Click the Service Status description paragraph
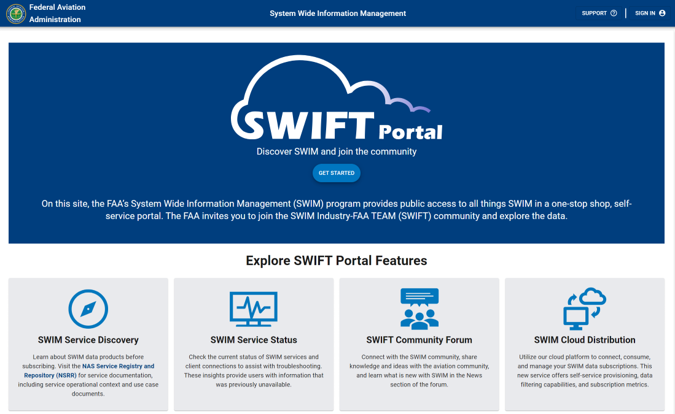Screen dimensions: 675x414 point(254,371)
